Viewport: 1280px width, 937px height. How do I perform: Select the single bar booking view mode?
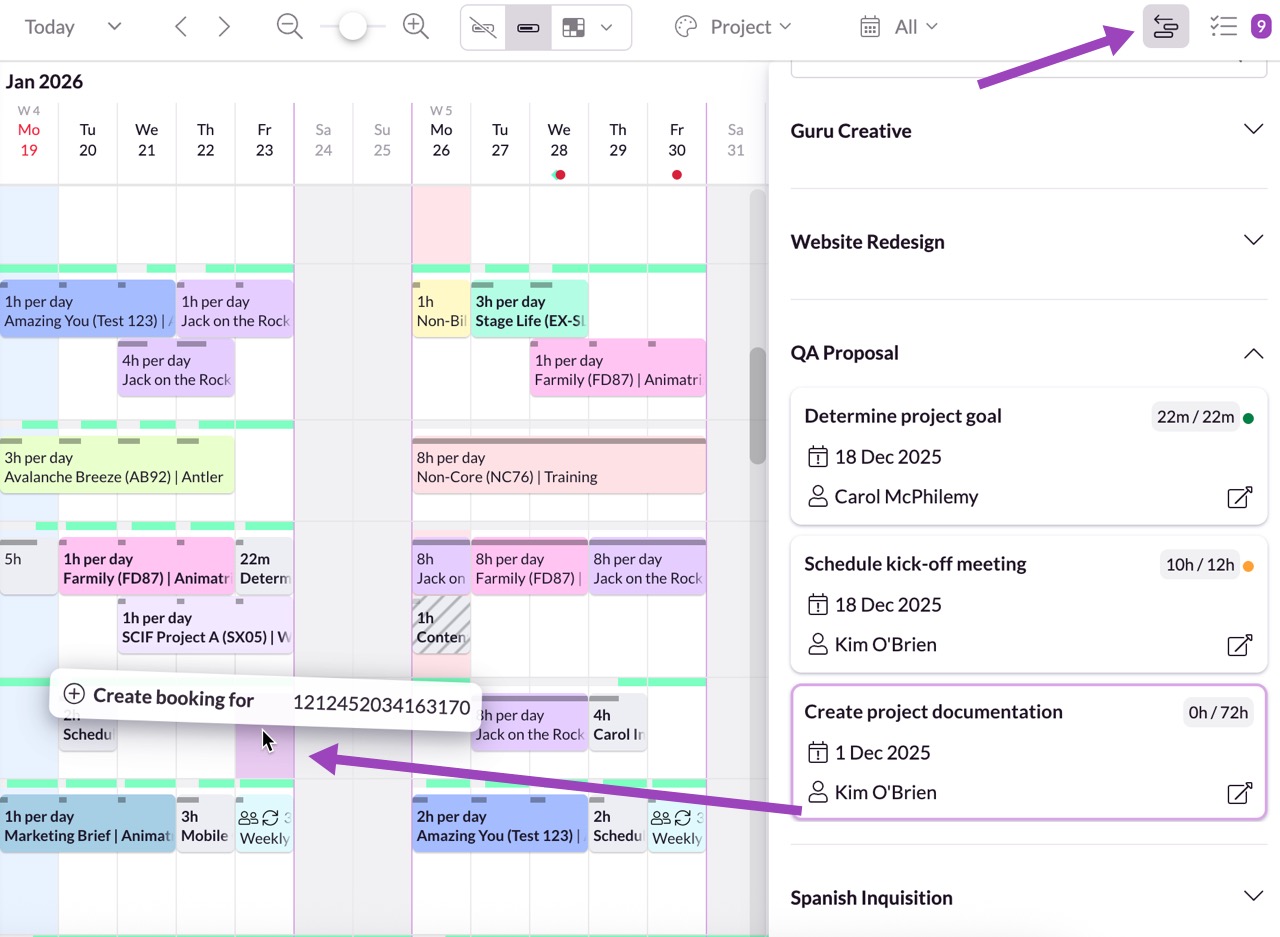pos(528,28)
